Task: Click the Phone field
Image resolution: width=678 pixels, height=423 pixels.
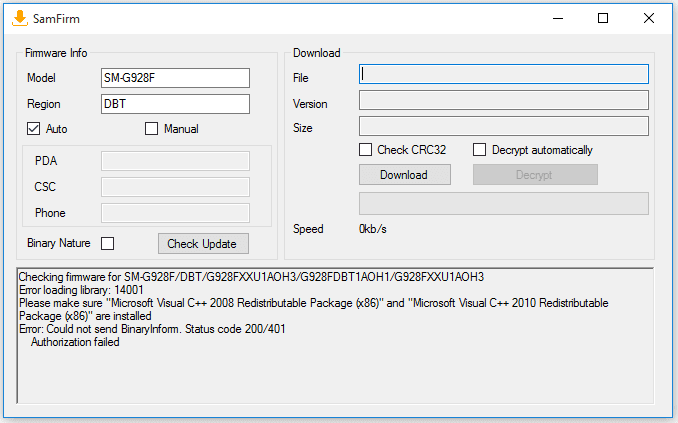Action: 175,213
